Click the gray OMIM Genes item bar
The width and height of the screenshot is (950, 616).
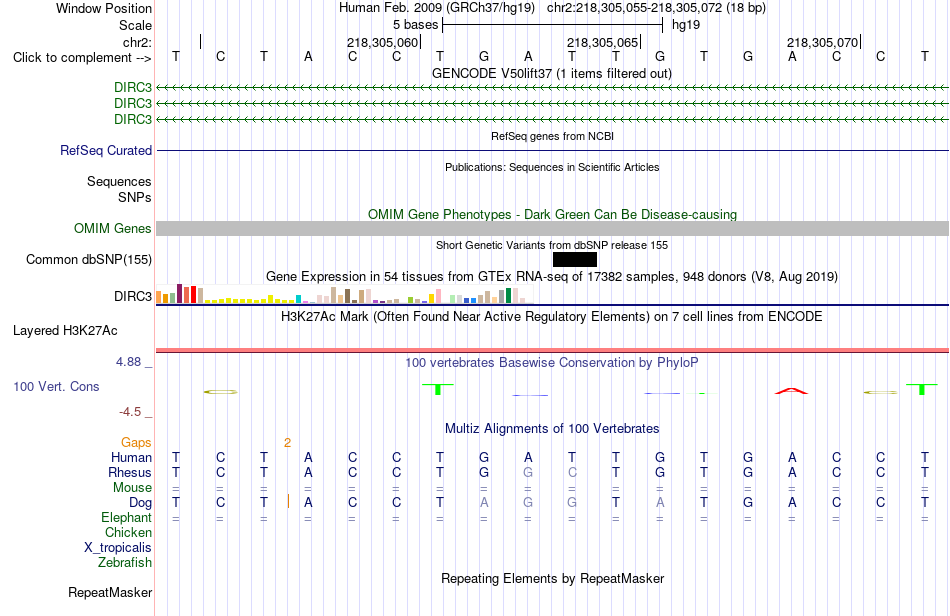tap(552, 228)
